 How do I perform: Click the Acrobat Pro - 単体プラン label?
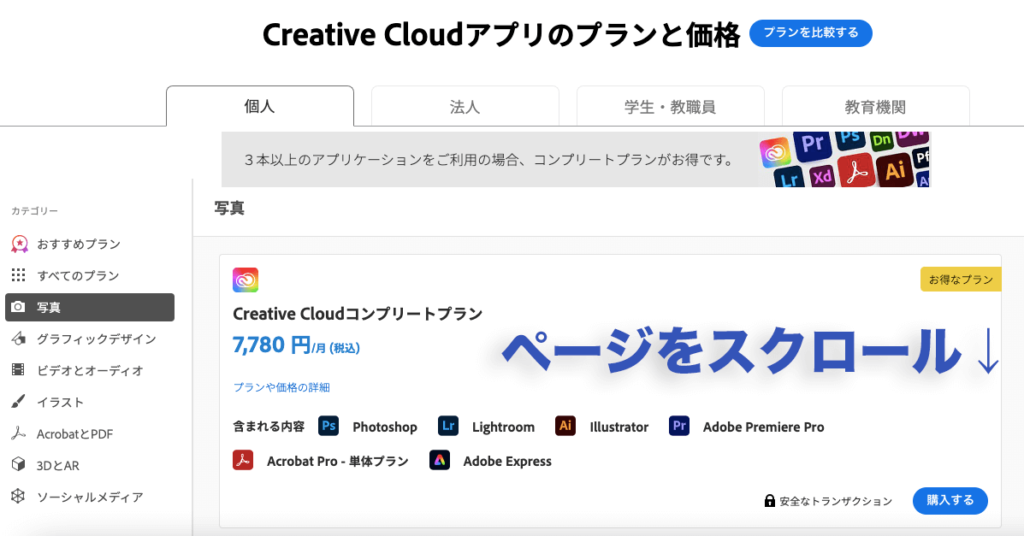338,461
